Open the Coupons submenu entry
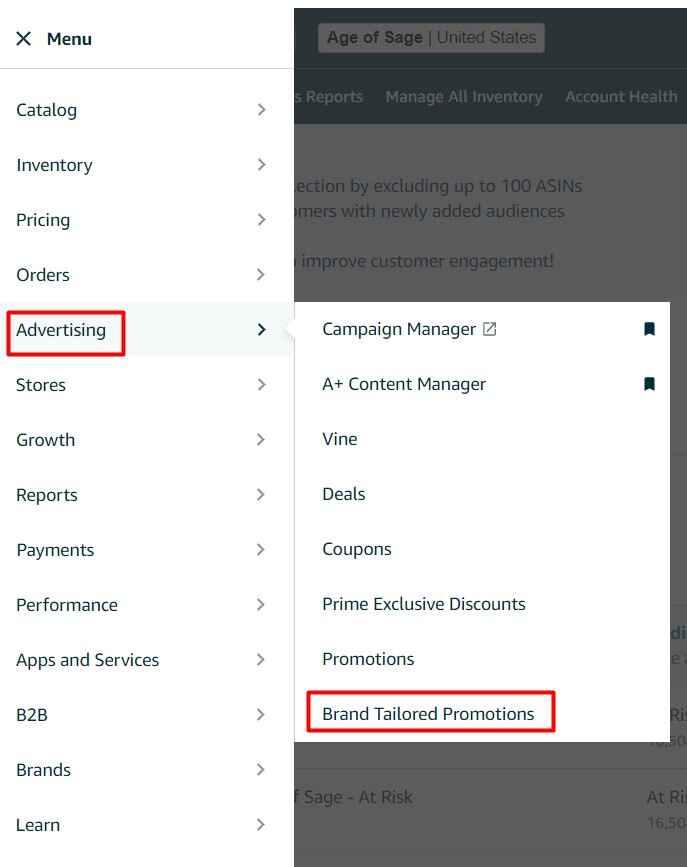Screen dimensions: 687x867 pos(357,549)
